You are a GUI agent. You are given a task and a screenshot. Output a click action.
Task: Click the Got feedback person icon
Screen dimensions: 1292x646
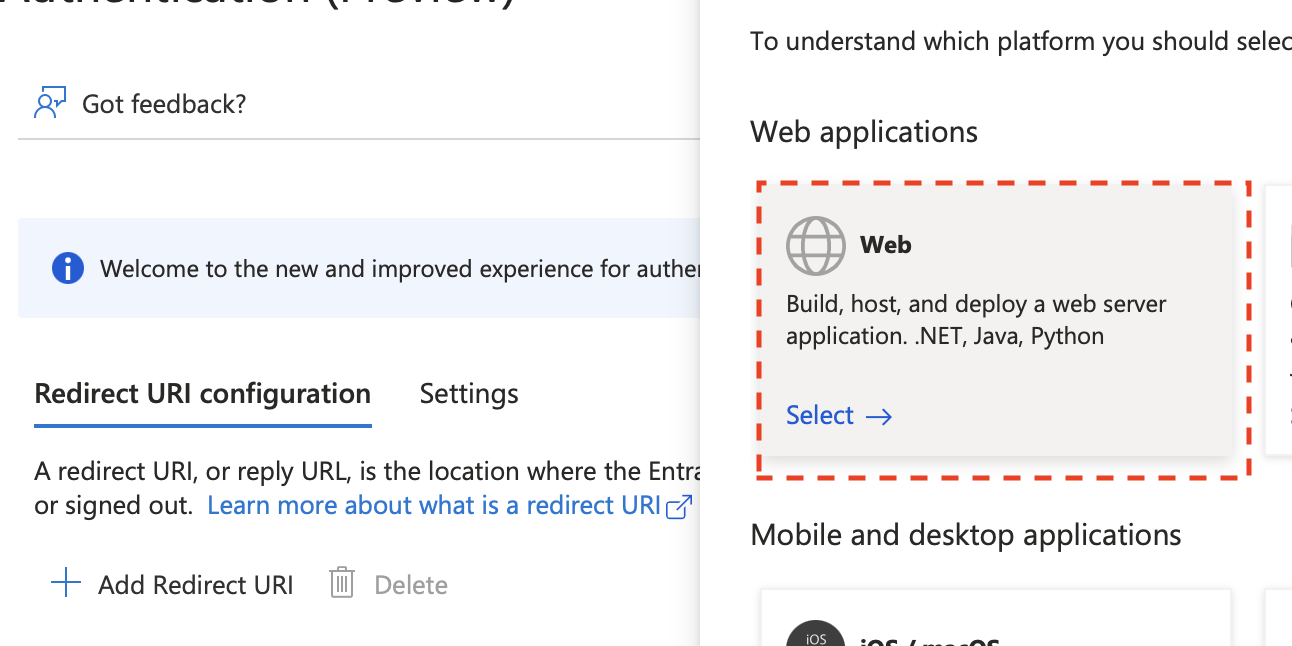coord(50,103)
